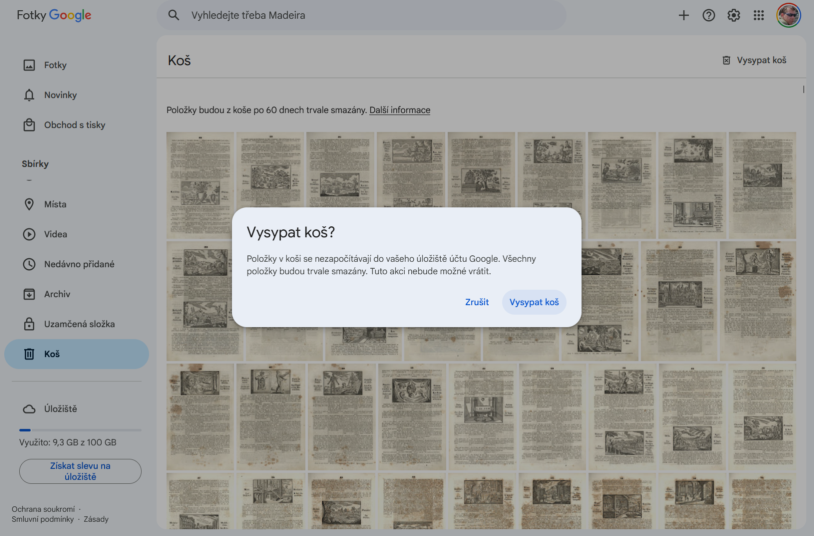Open the Další informace link
814x536 pixels.
[400, 110]
